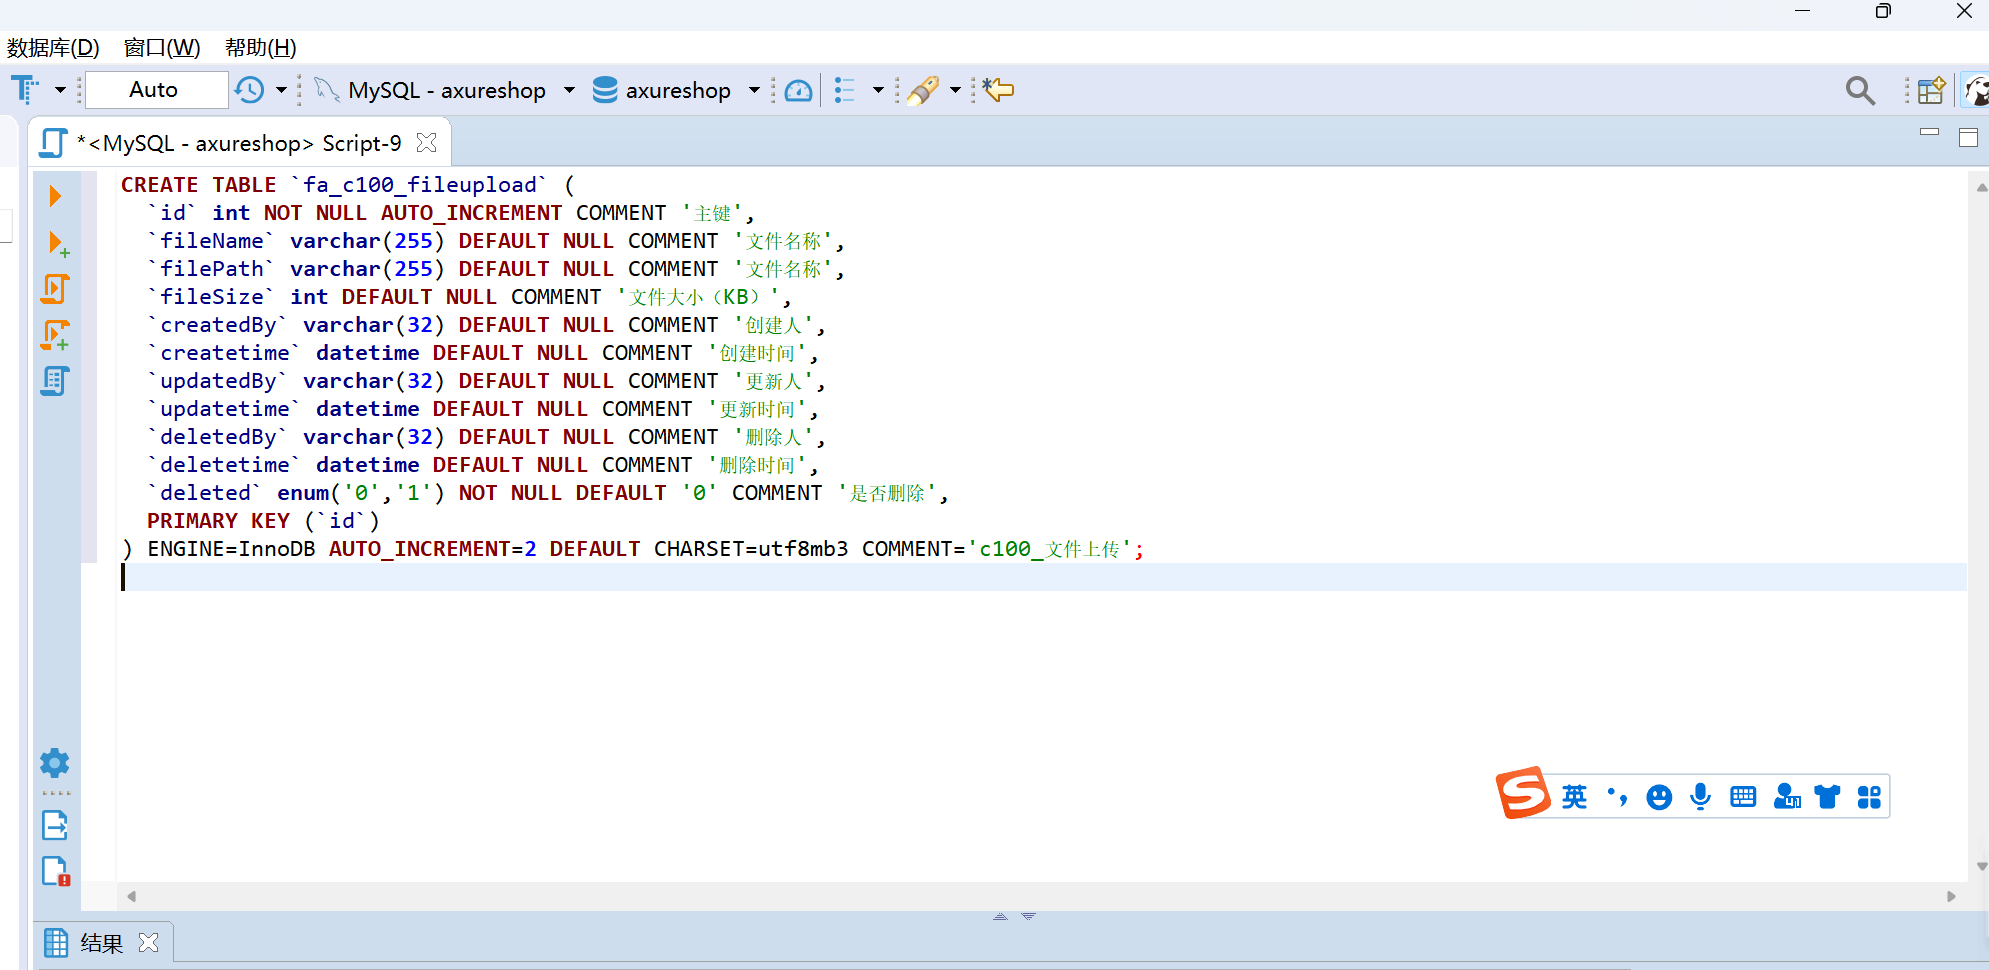Click the panel collapse down arrow
The height and width of the screenshot is (970, 1989).
[x=1028, y=916]
